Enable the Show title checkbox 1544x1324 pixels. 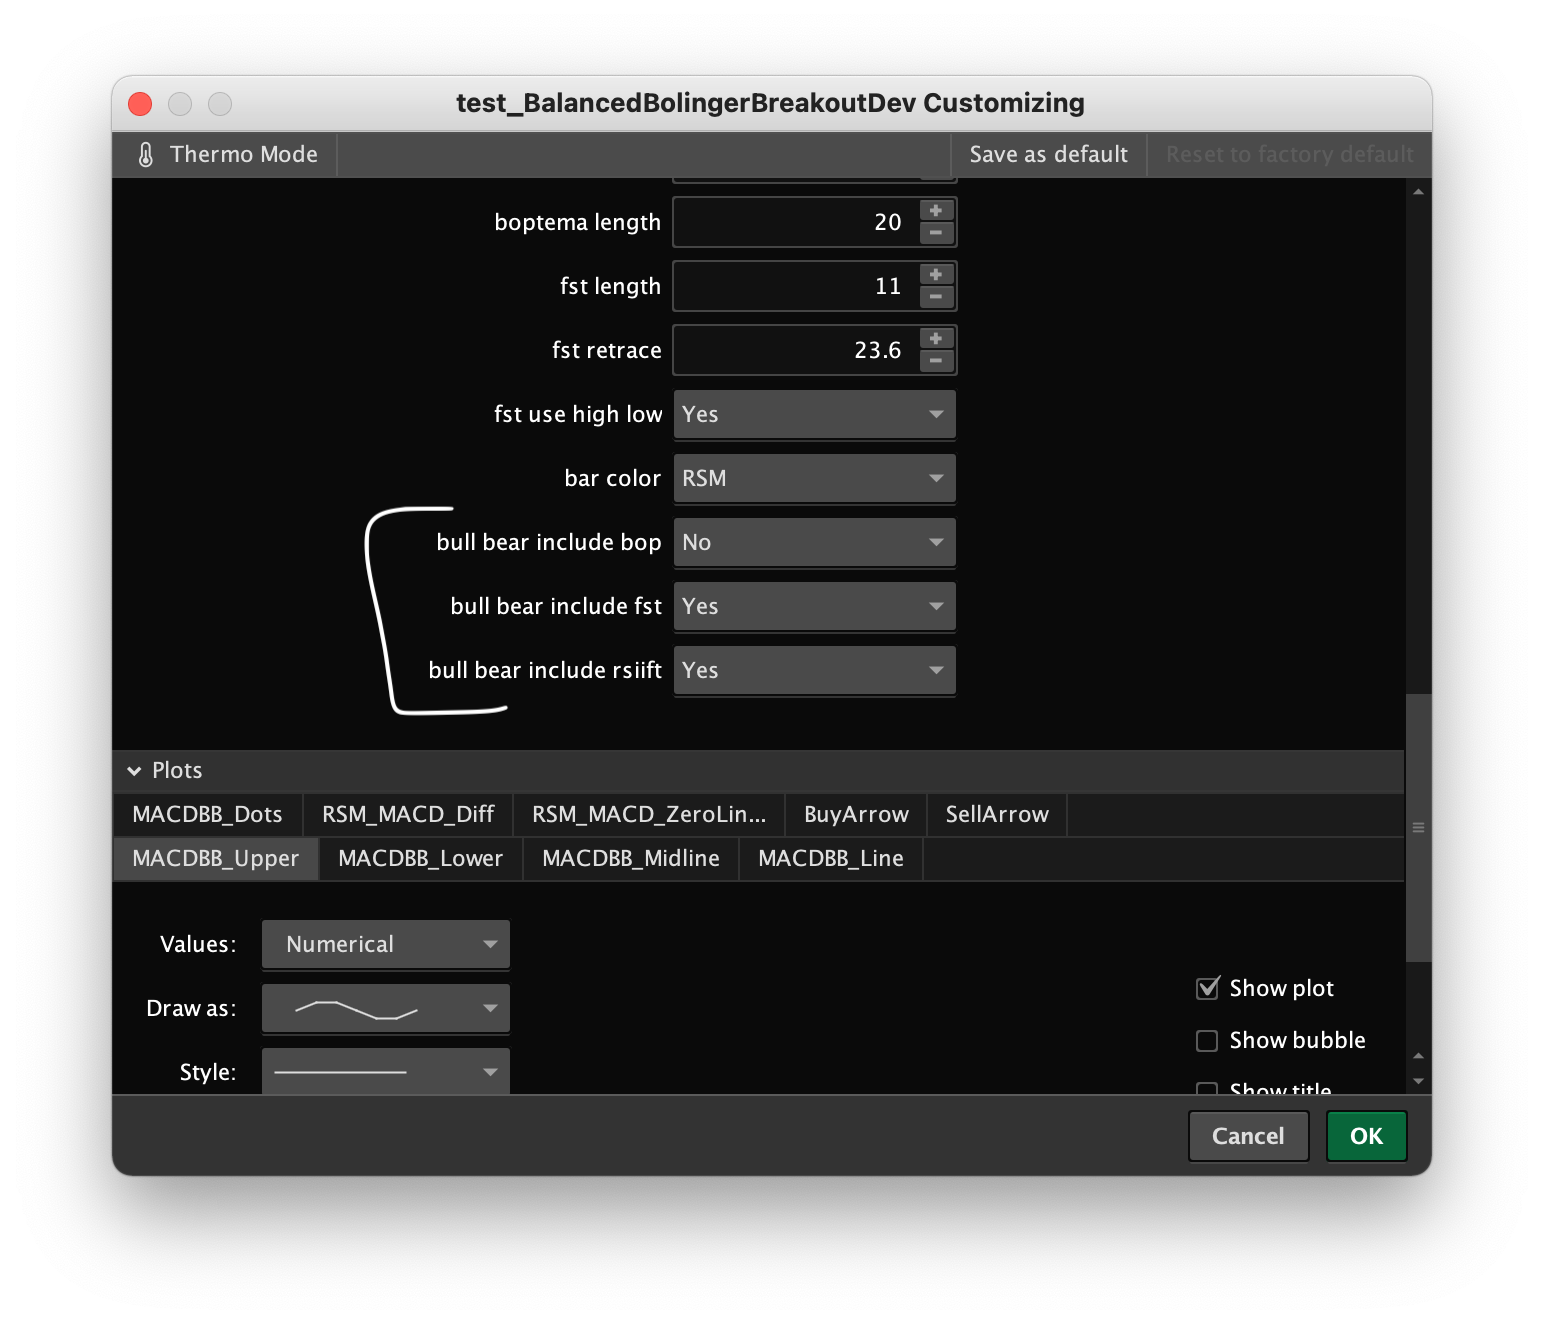click(x=1208, y=1089)
